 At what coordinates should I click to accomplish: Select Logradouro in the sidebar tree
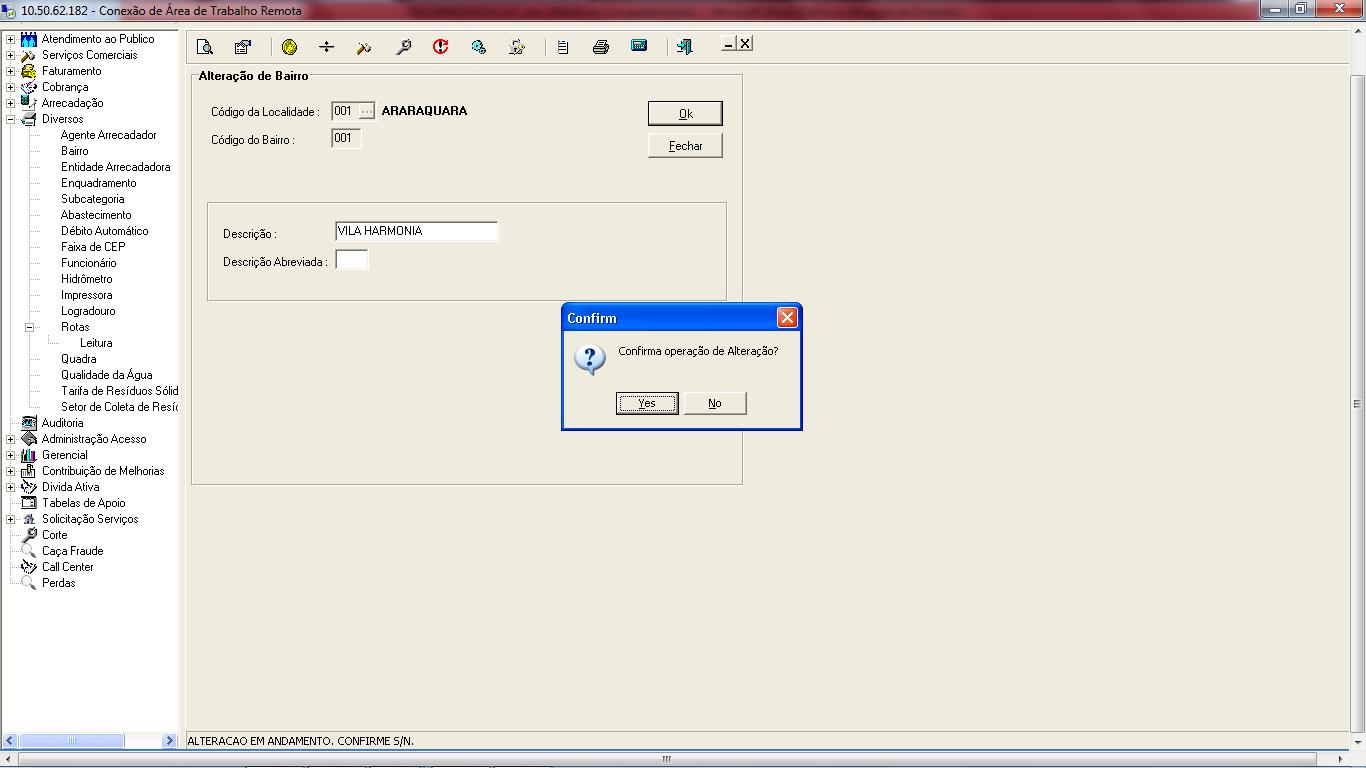click(88, 311)
